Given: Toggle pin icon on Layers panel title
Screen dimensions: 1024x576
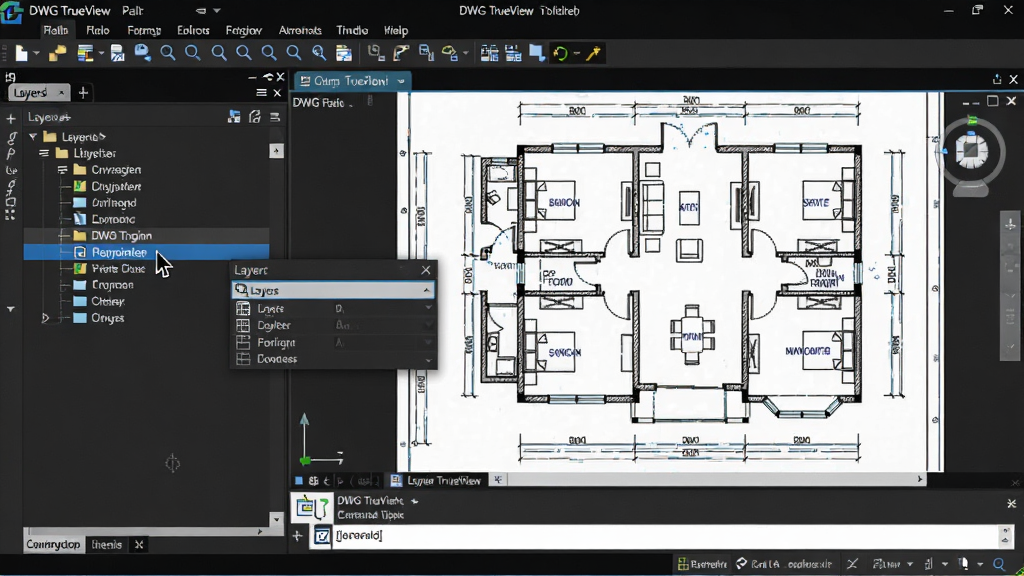Looking at the screenshot, I should click(x=268, y=77).
